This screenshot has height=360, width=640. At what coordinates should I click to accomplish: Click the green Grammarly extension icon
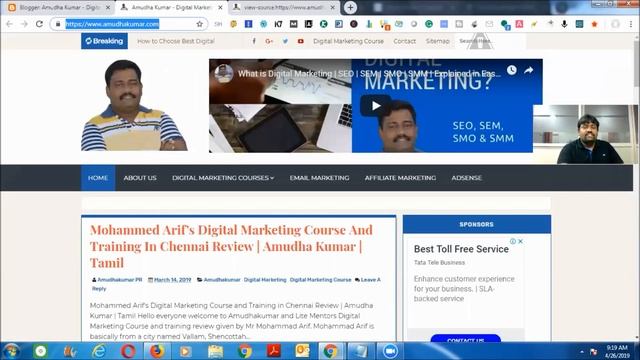pyautogui.click(x=429, y=24)
